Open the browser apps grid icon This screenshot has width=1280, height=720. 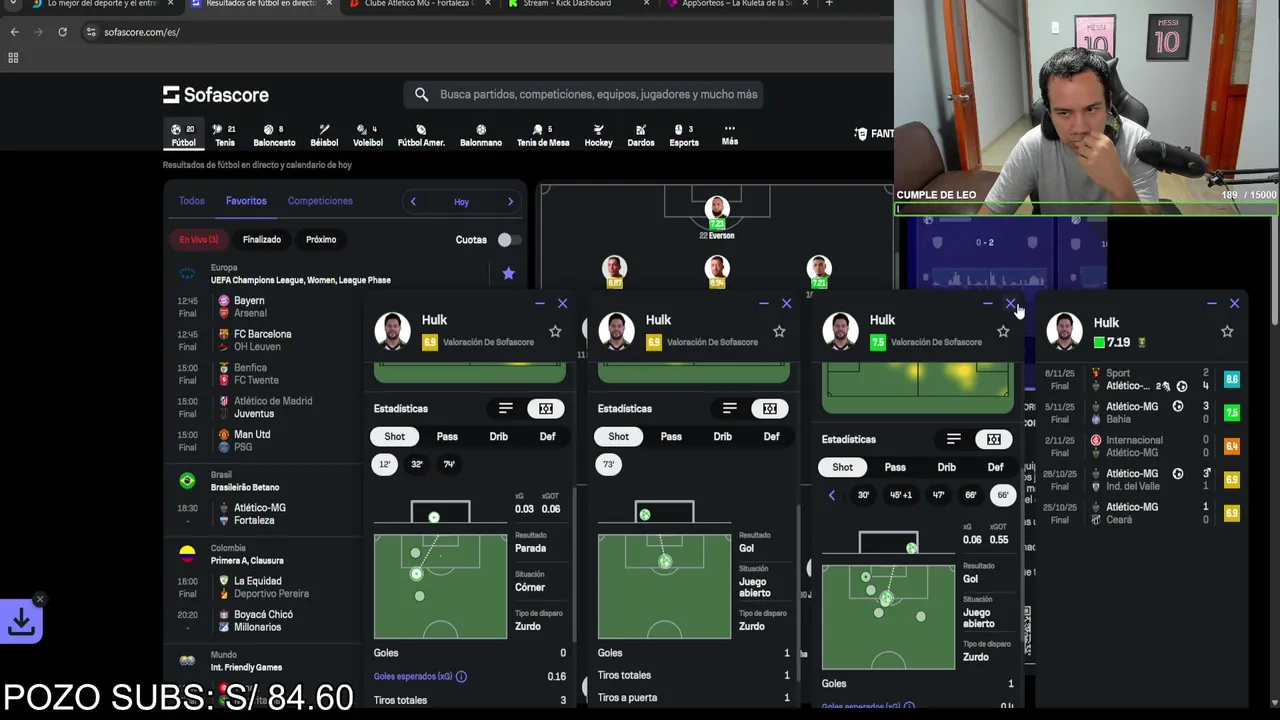point(13,58)
